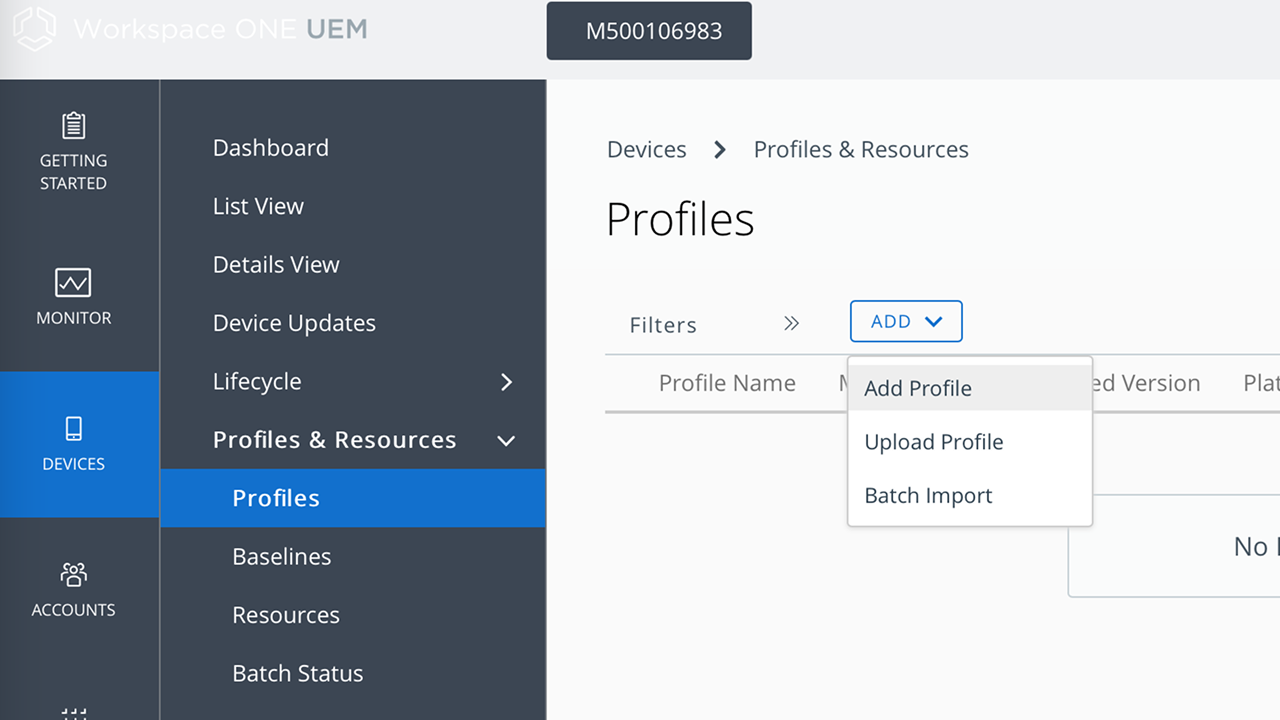Screen dimensions: 1280x720
Task: Sort by the Profile Name column header
Action: point(727,383)
